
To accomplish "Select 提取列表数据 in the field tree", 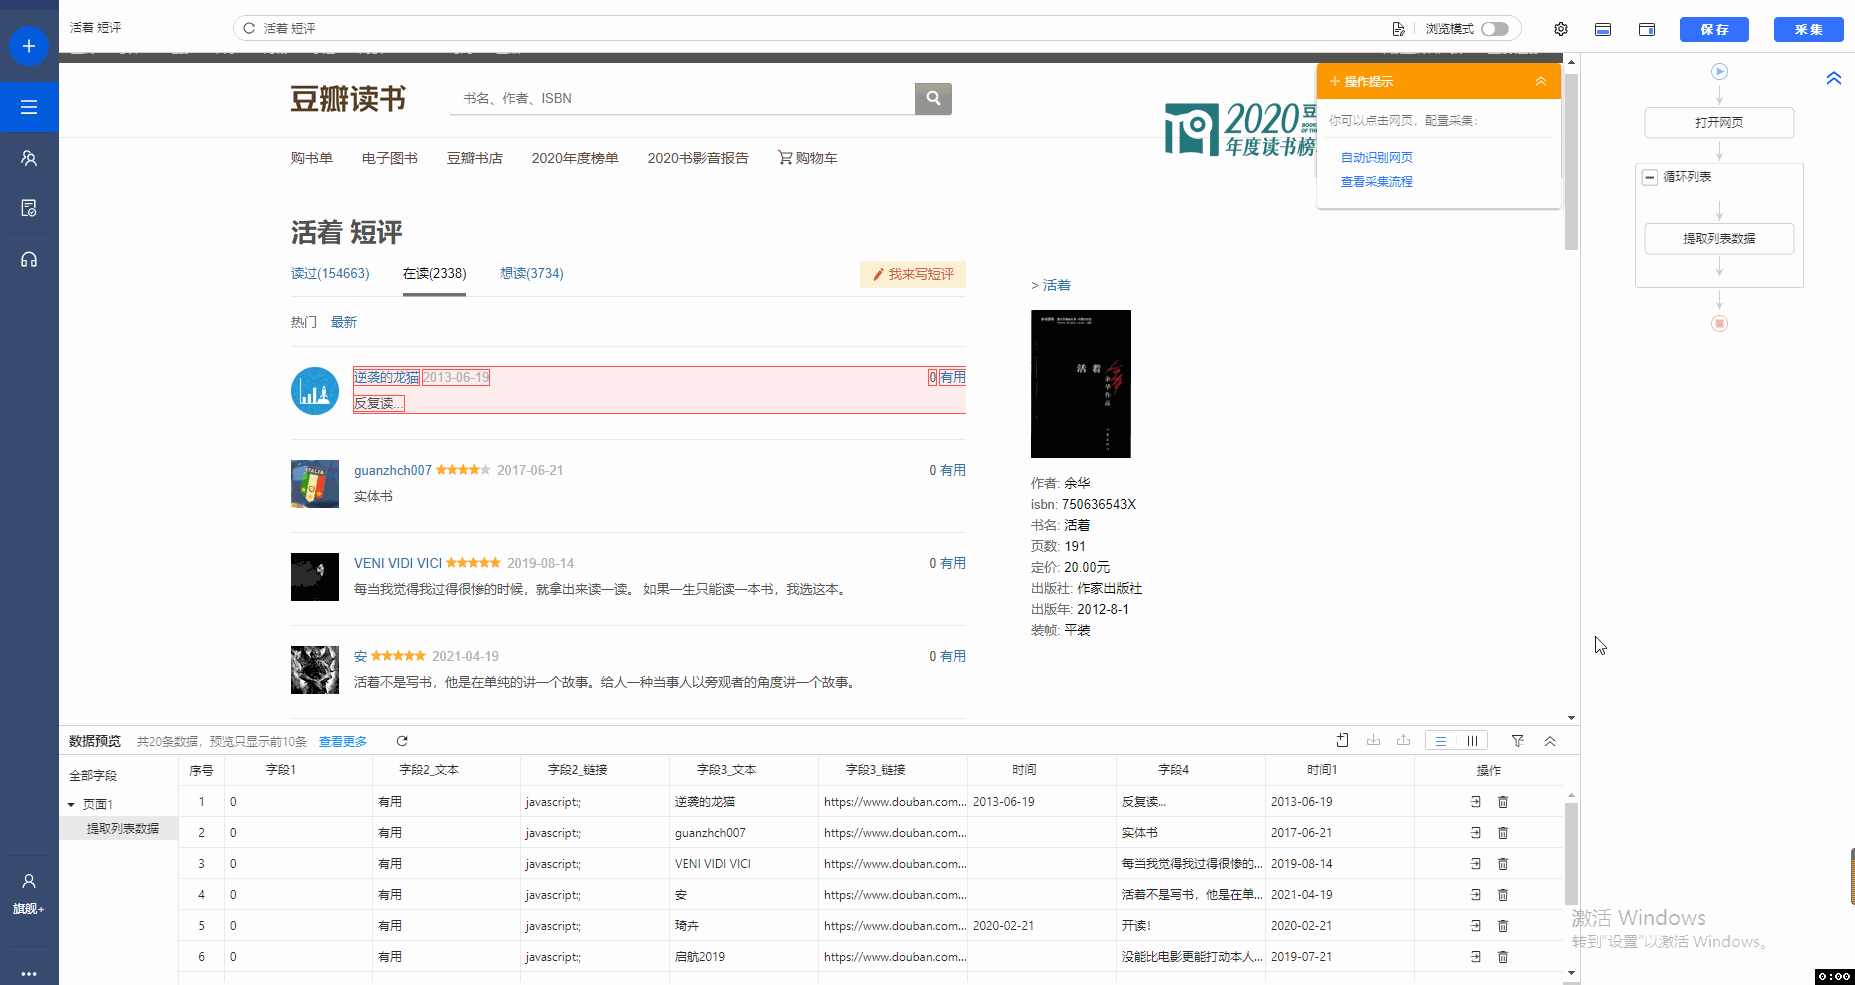I will (x=123, y=828).
